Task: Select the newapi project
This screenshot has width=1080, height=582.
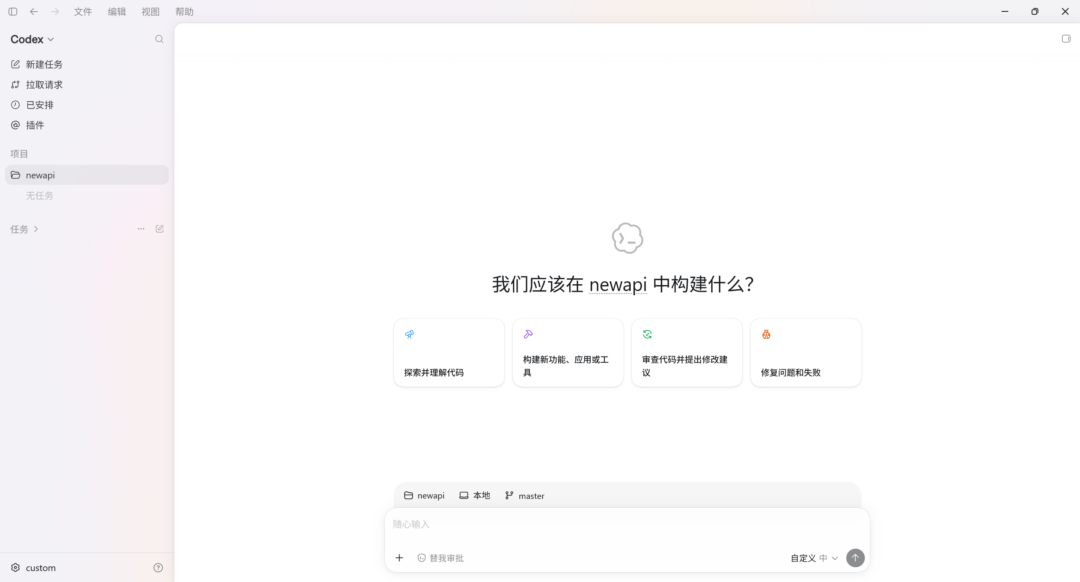Action: pyautogui.click(x=87, y=175)
